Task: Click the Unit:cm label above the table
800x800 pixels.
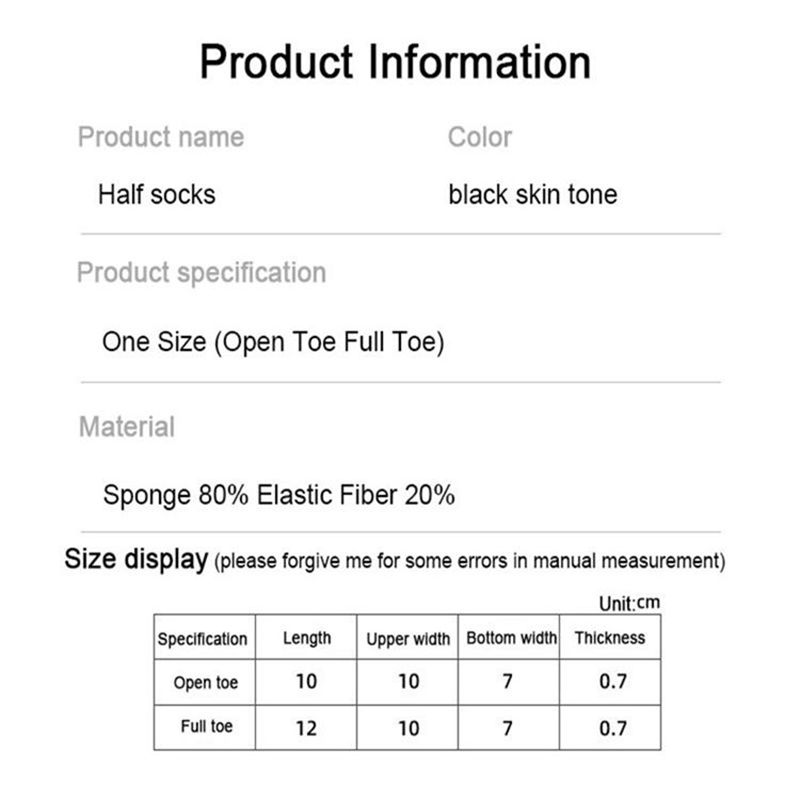Action: (x=629, y=604)
